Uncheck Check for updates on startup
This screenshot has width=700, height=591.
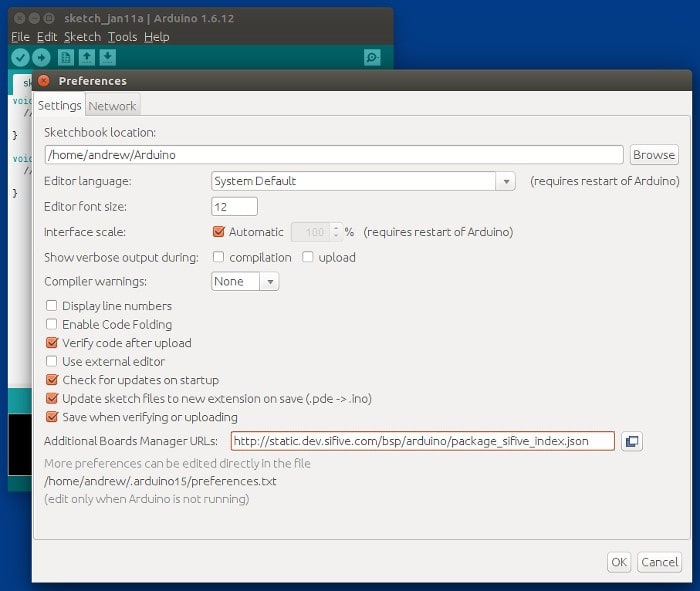(52, 380)
